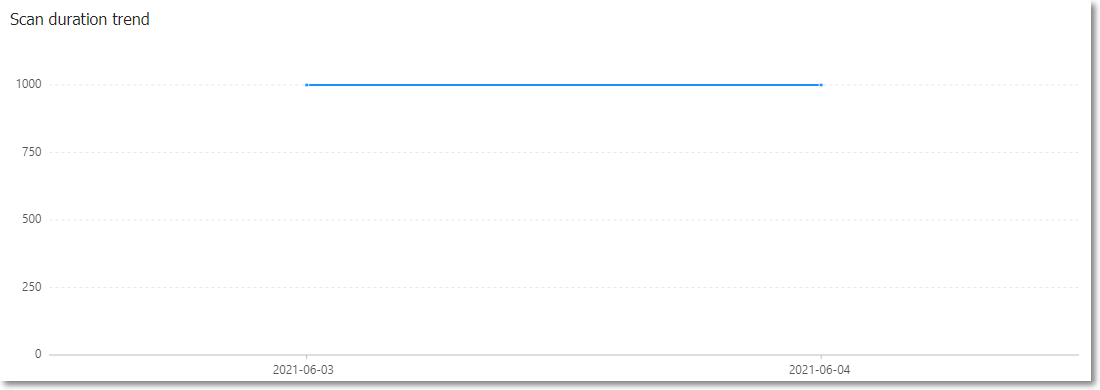This screenshot has height=390, width=1100.
Task: Click the x-axis baseline between the dates
Action: click(563, 354)
